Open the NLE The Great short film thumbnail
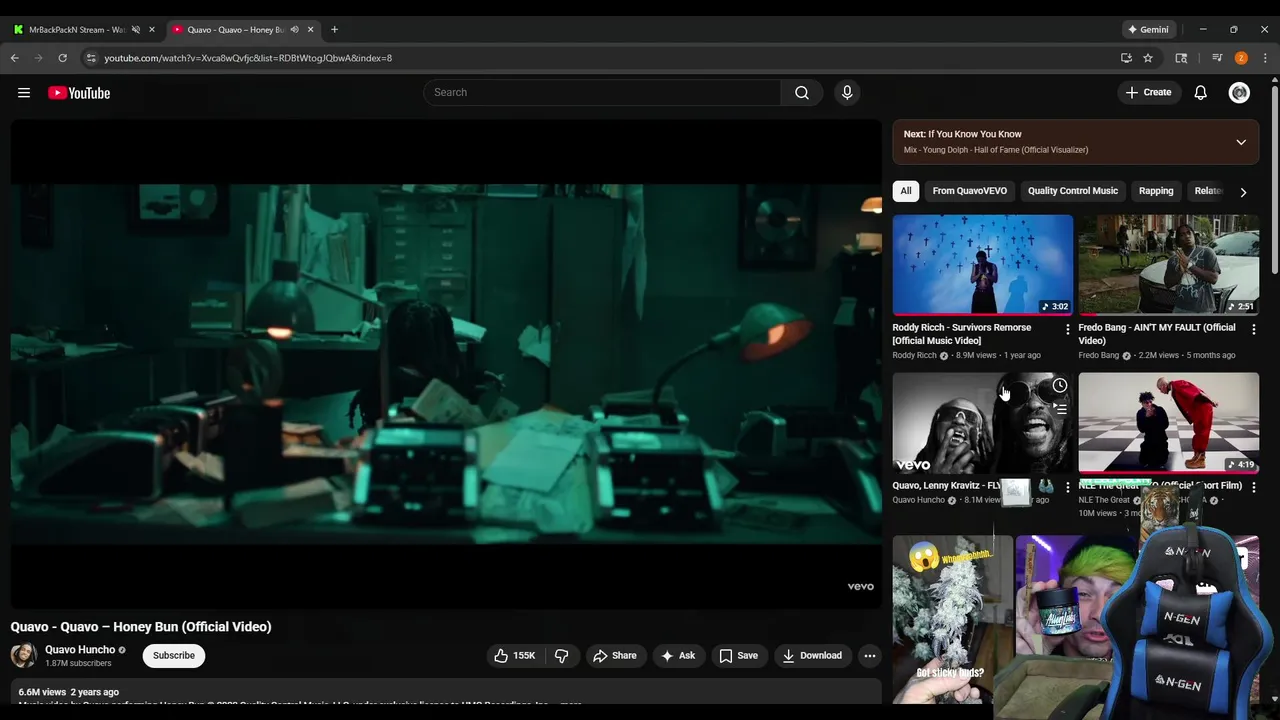Viewport: 1280px width, 720px height. click(x=1169, y=423)
